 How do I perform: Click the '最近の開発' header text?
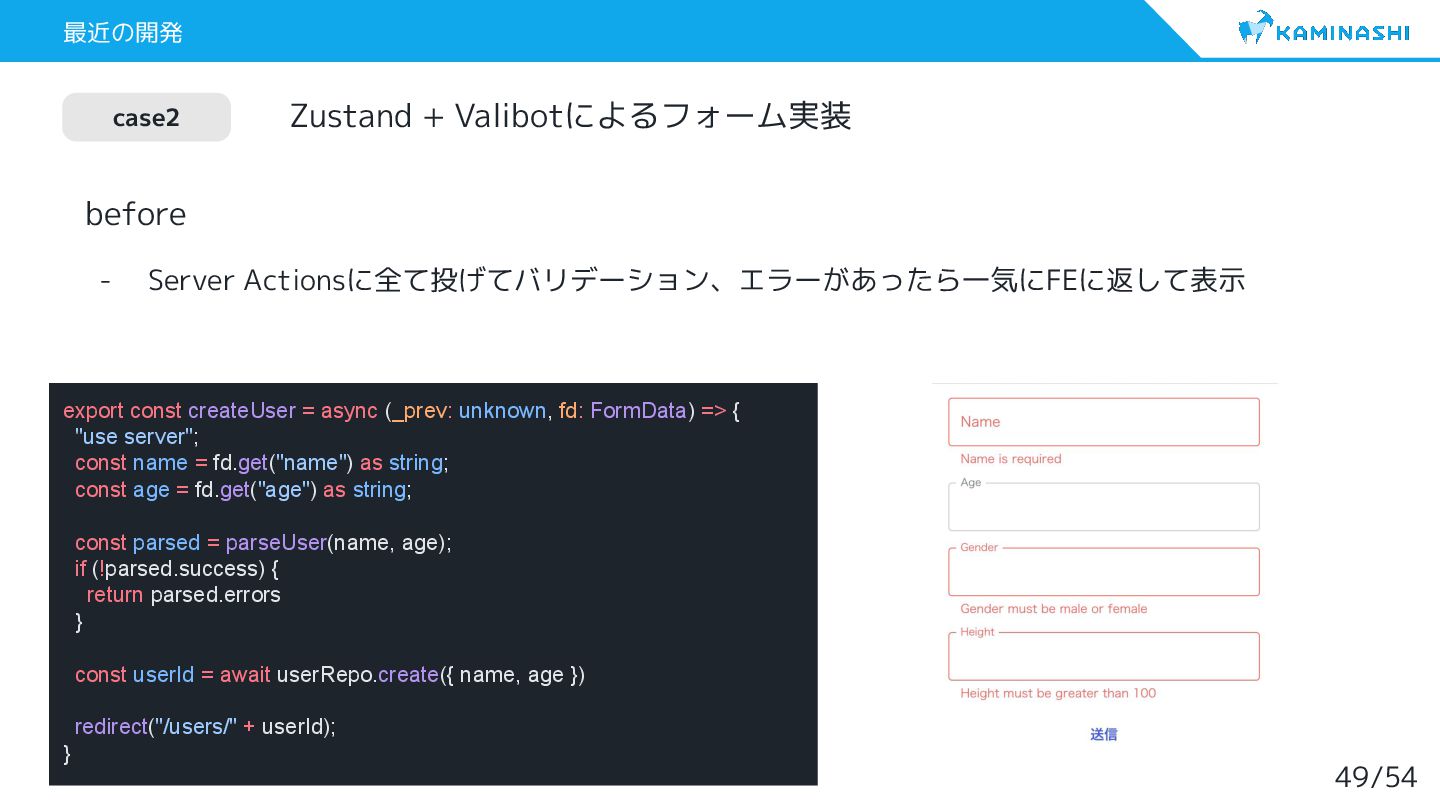point(122,32)
